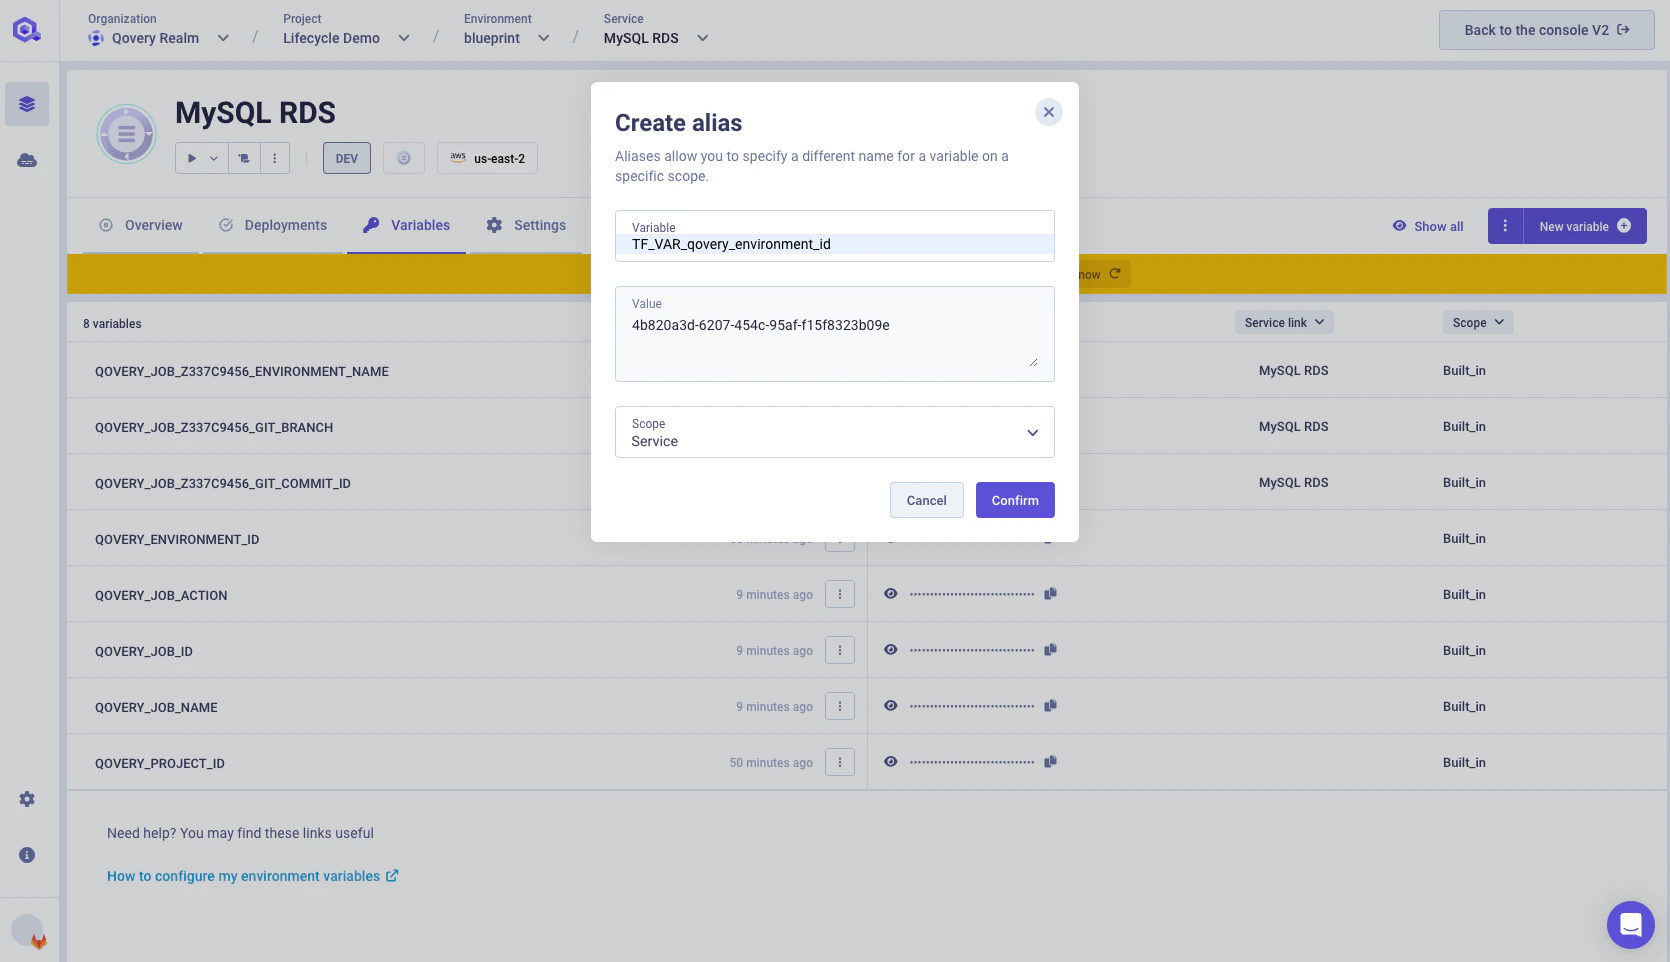Open the QOVERY_JOB_NAME row actions menu

coord(839,706)
